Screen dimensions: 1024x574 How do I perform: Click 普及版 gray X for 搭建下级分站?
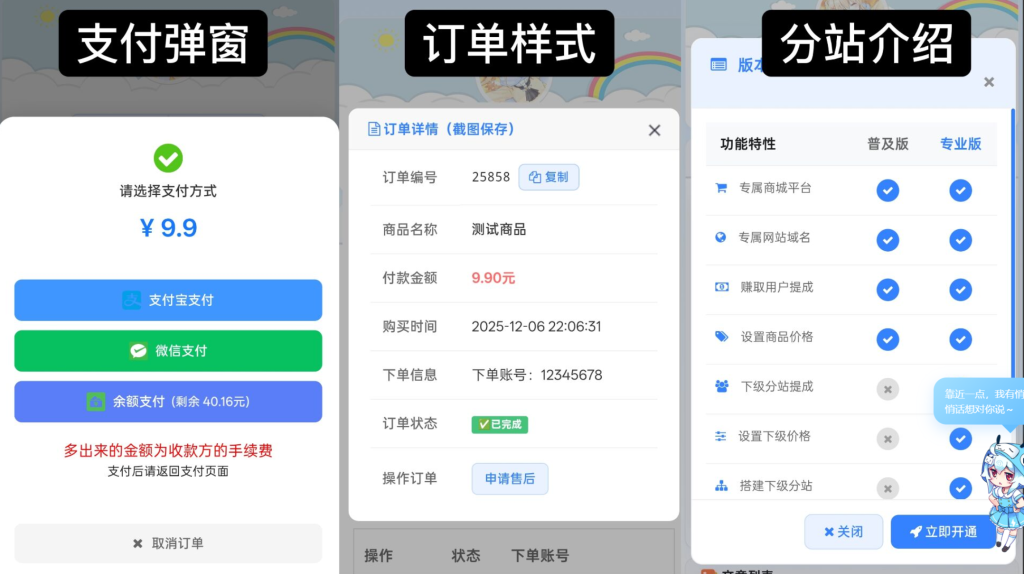coord(888,488)
